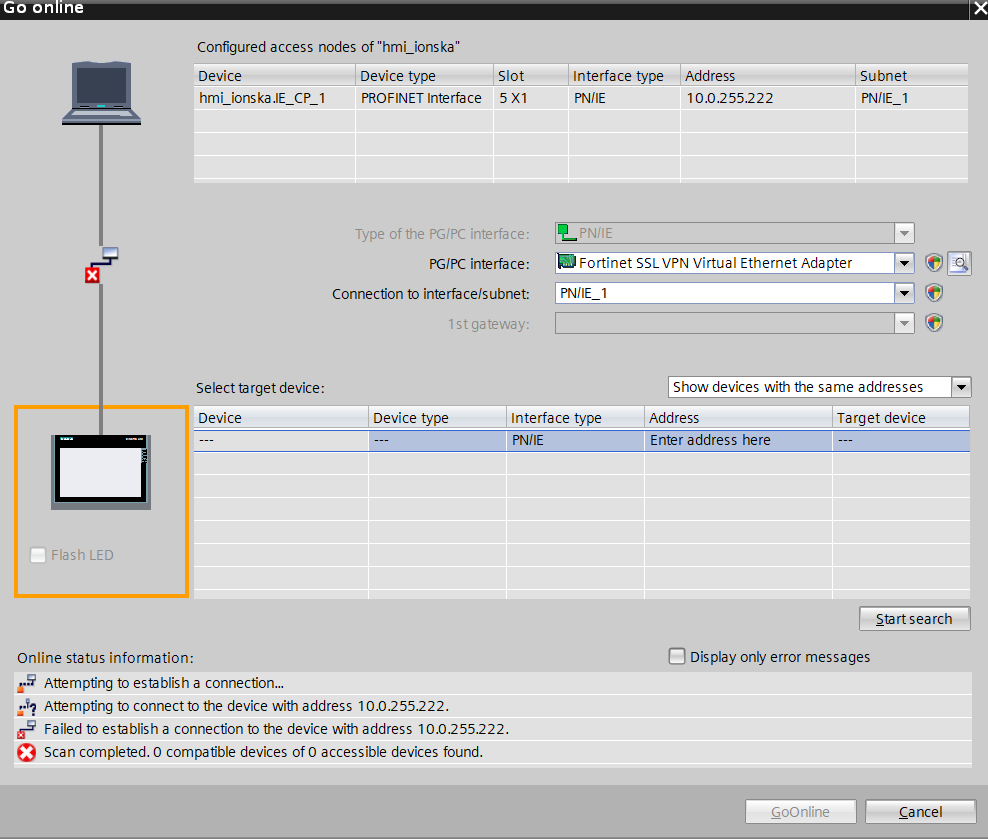Click the failed connection status icon
988x839 pixels.
[x=101, y=265]
